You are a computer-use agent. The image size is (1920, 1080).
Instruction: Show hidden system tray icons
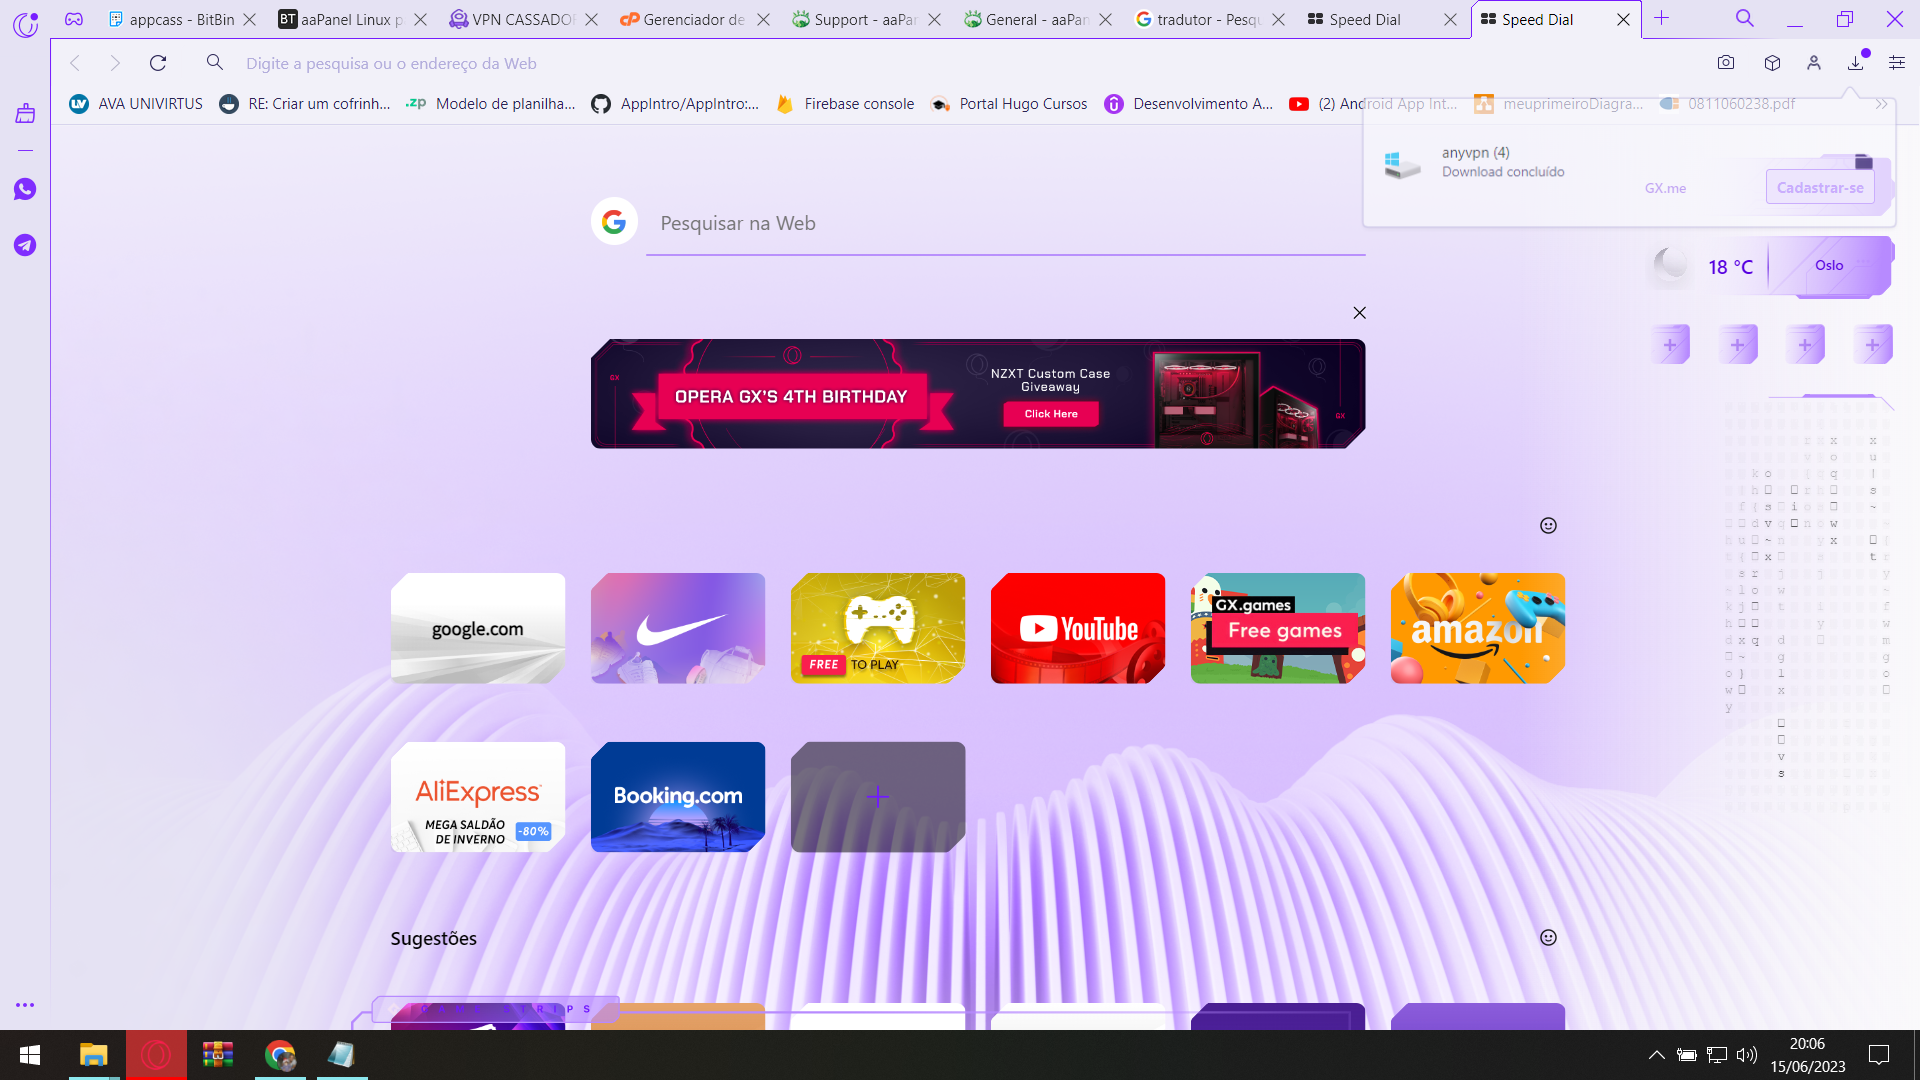1657,1055
